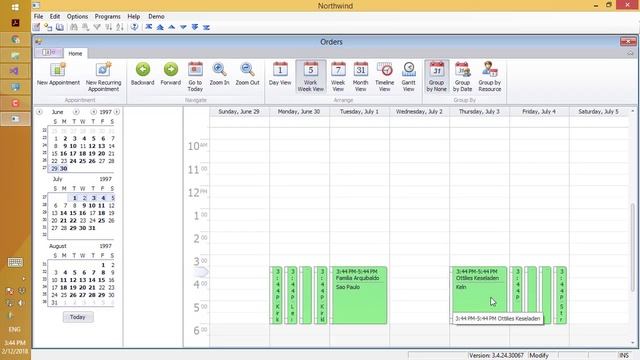Viewport: 640px width, 360px height.
Task: Go to previous year before 1997
Action: pyautogui.click(x=93, y=112)
